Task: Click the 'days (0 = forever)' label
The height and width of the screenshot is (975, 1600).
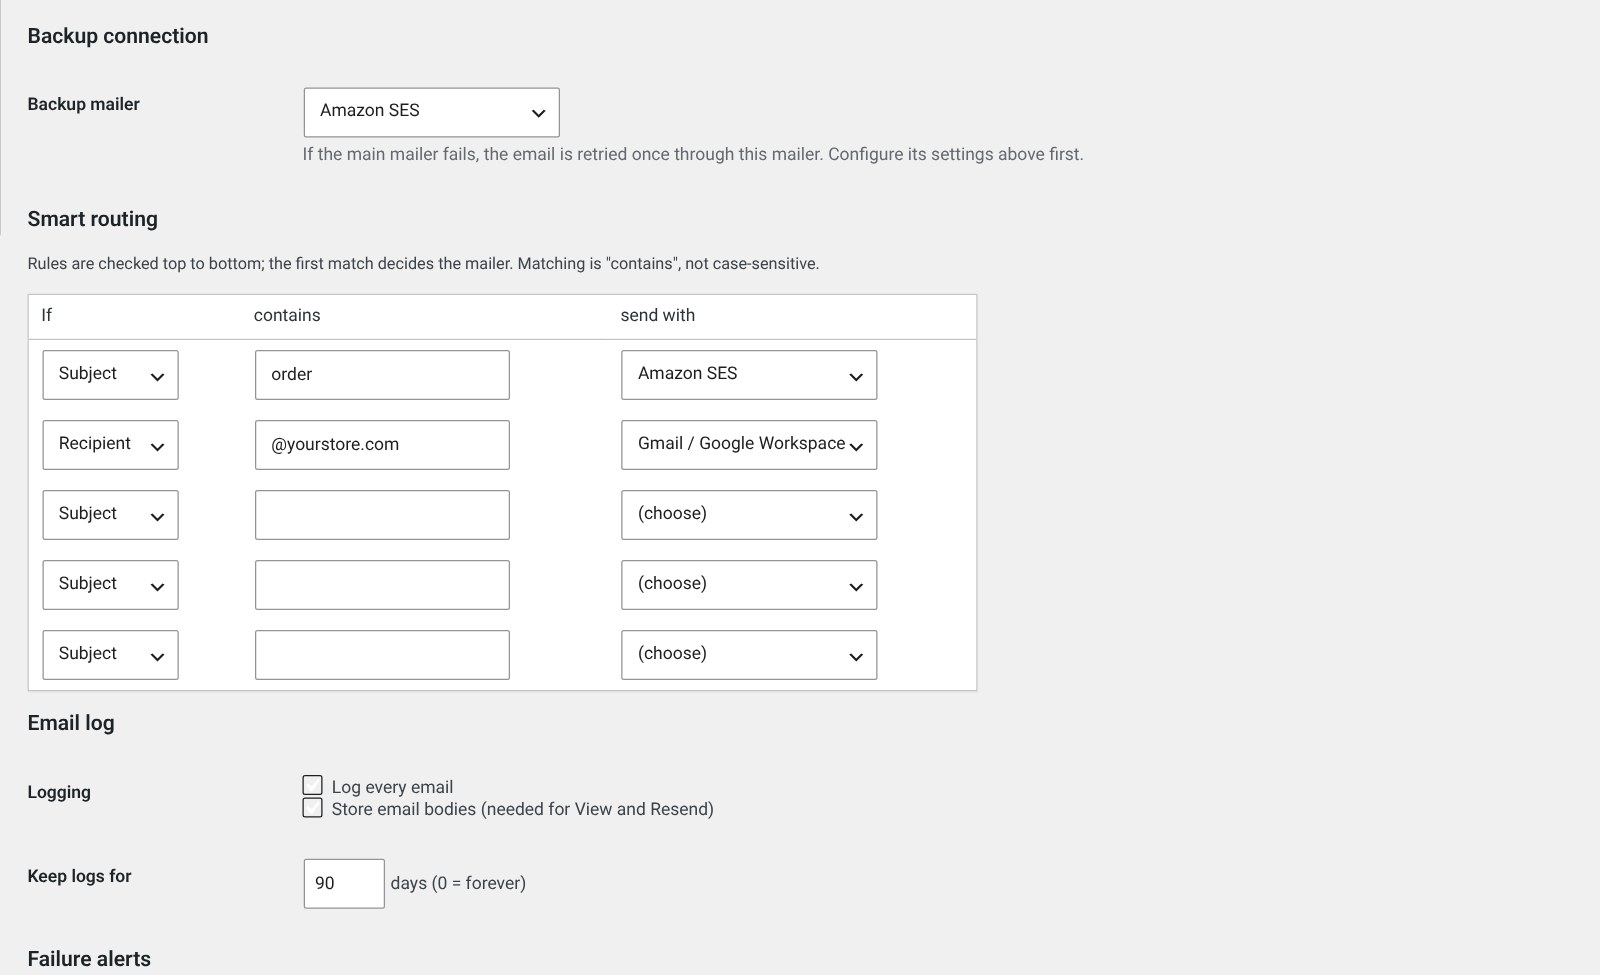Action: 458,883
